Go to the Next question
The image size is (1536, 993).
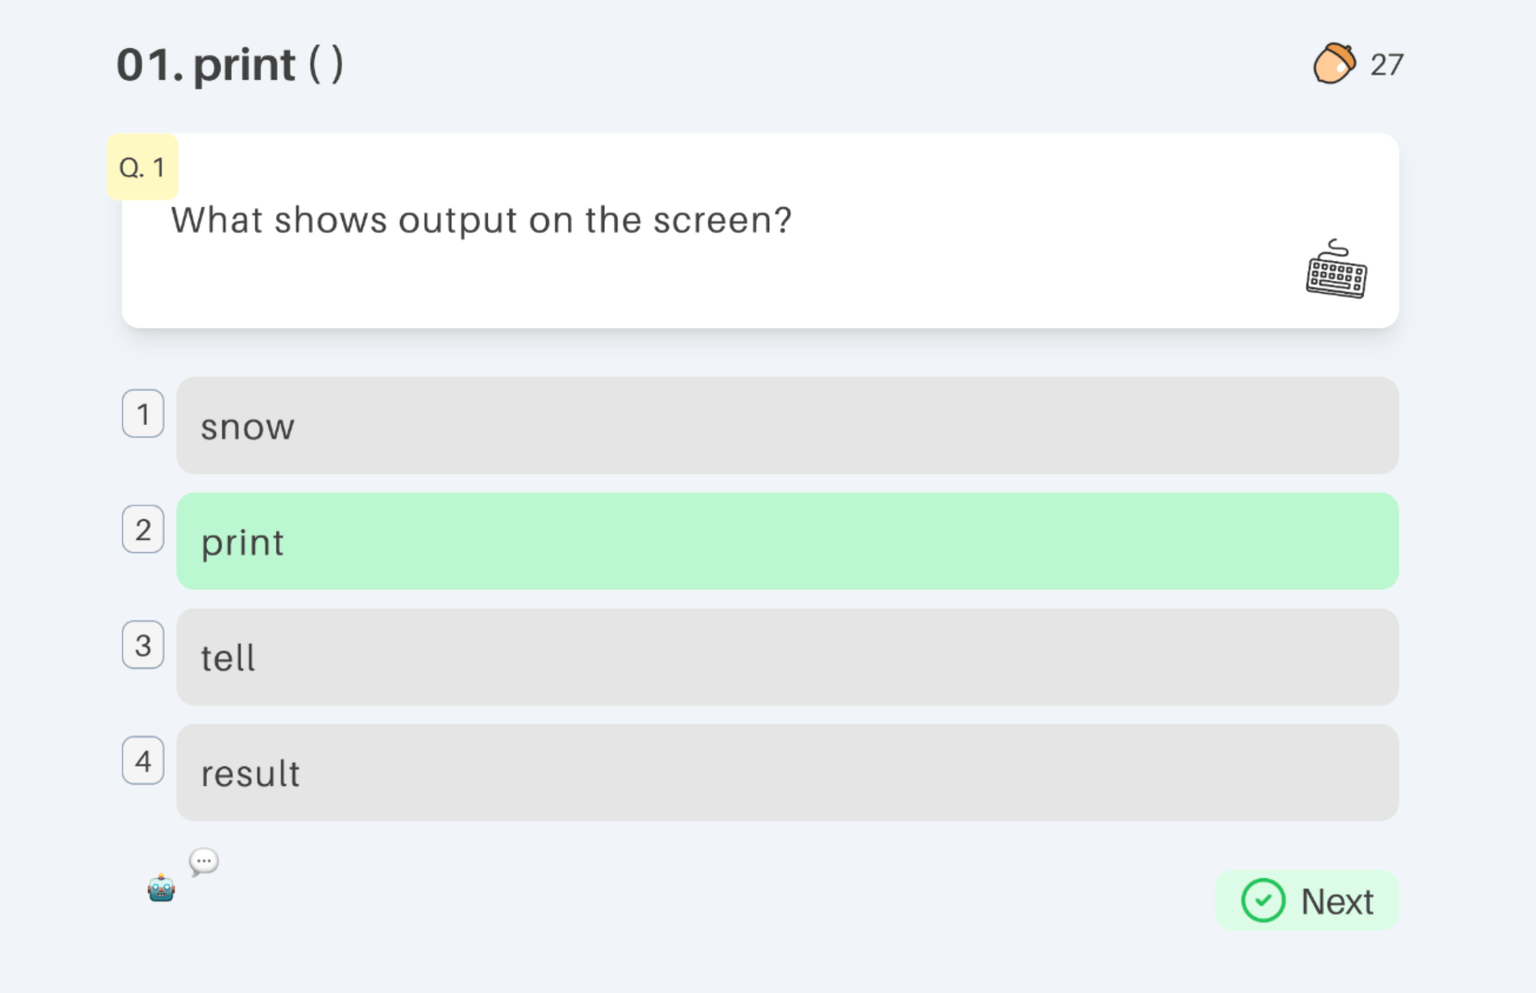[1307, 901]
